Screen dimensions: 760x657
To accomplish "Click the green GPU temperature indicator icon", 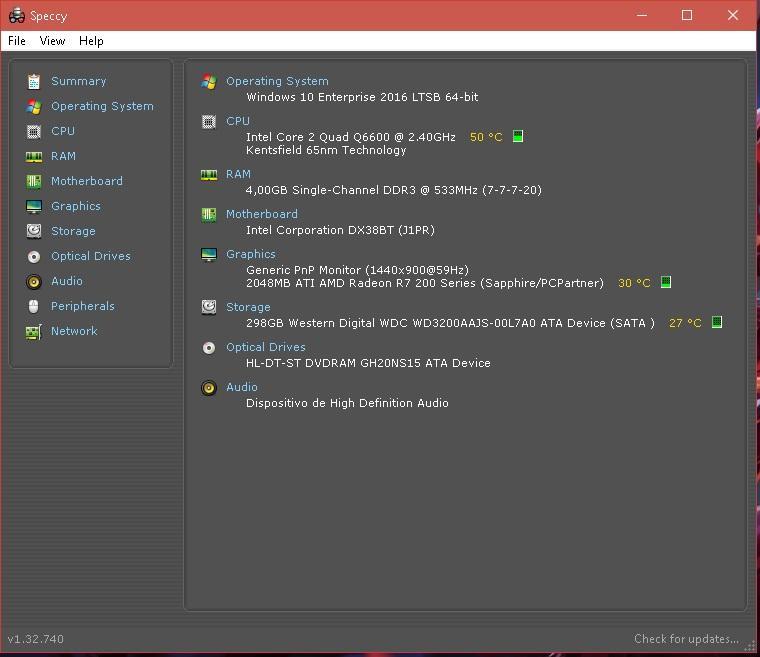I will coord(666,282).
